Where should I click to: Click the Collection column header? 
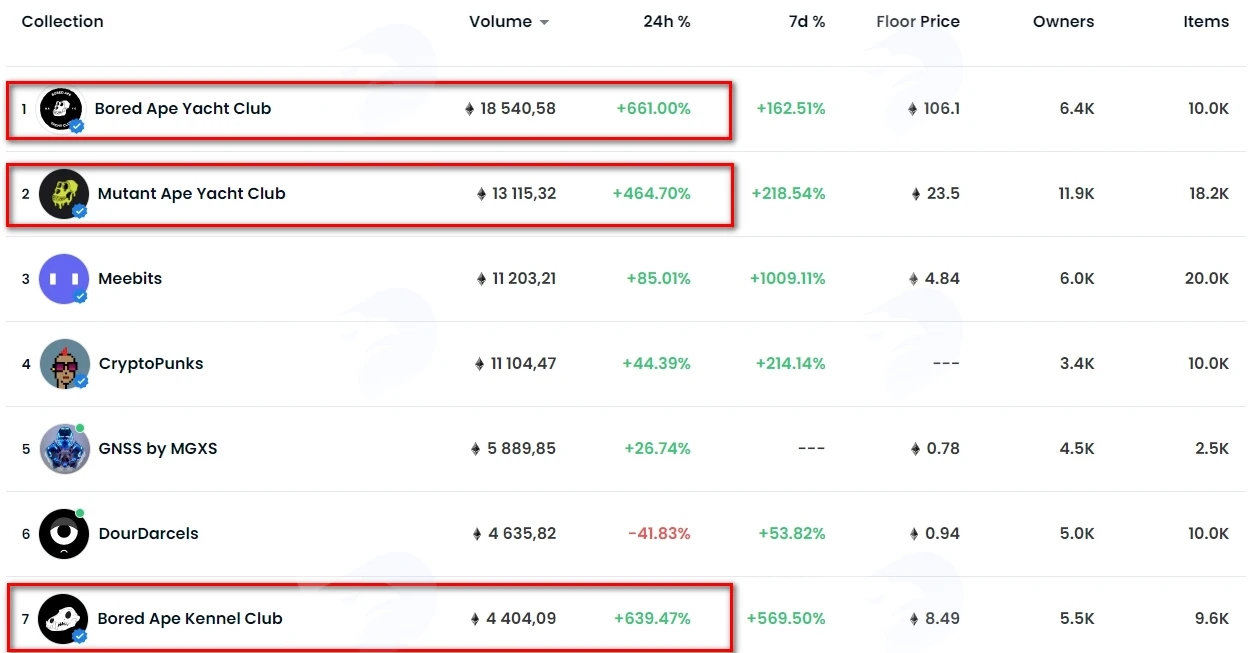62,22
